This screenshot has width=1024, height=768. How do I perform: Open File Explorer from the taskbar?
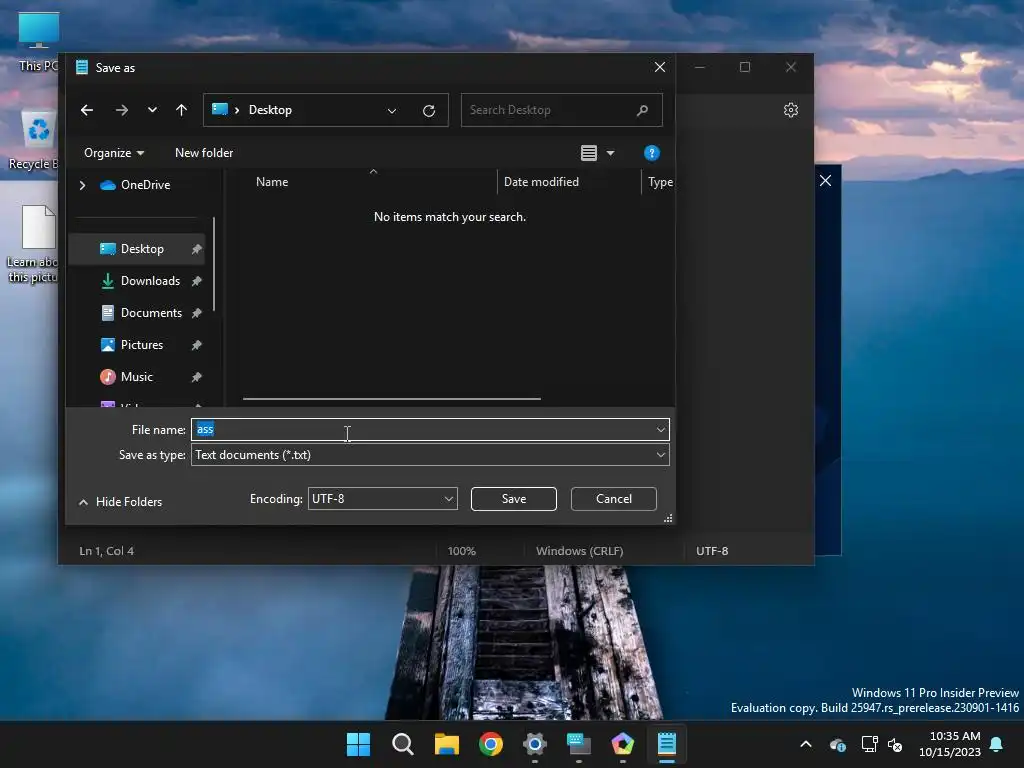[x=447, y=744]
